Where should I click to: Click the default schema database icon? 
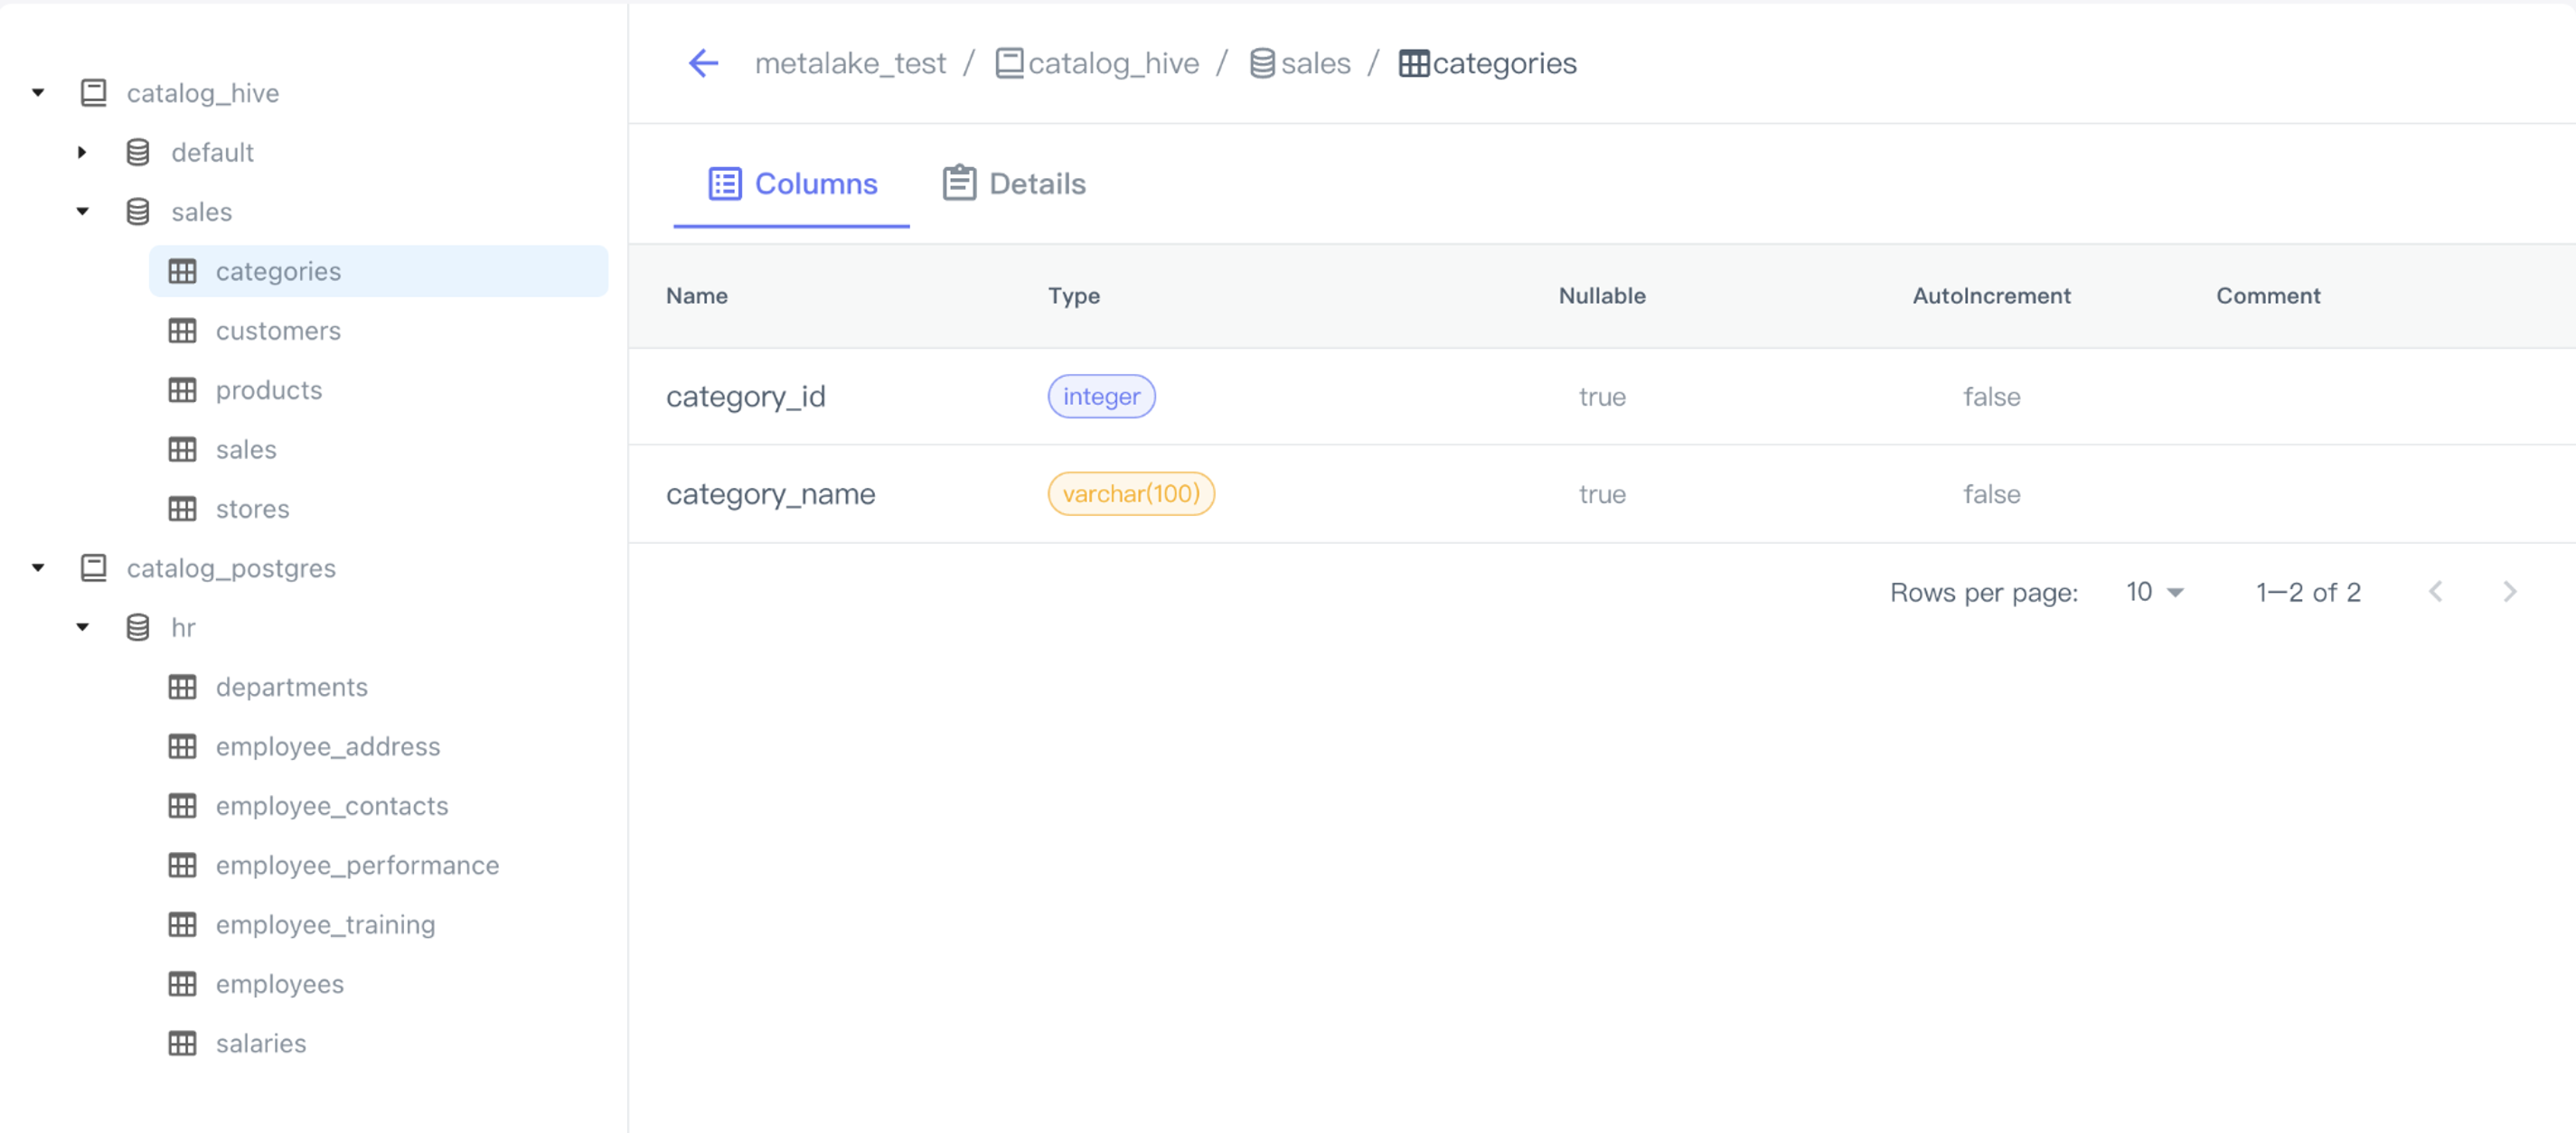coord(138,152)
